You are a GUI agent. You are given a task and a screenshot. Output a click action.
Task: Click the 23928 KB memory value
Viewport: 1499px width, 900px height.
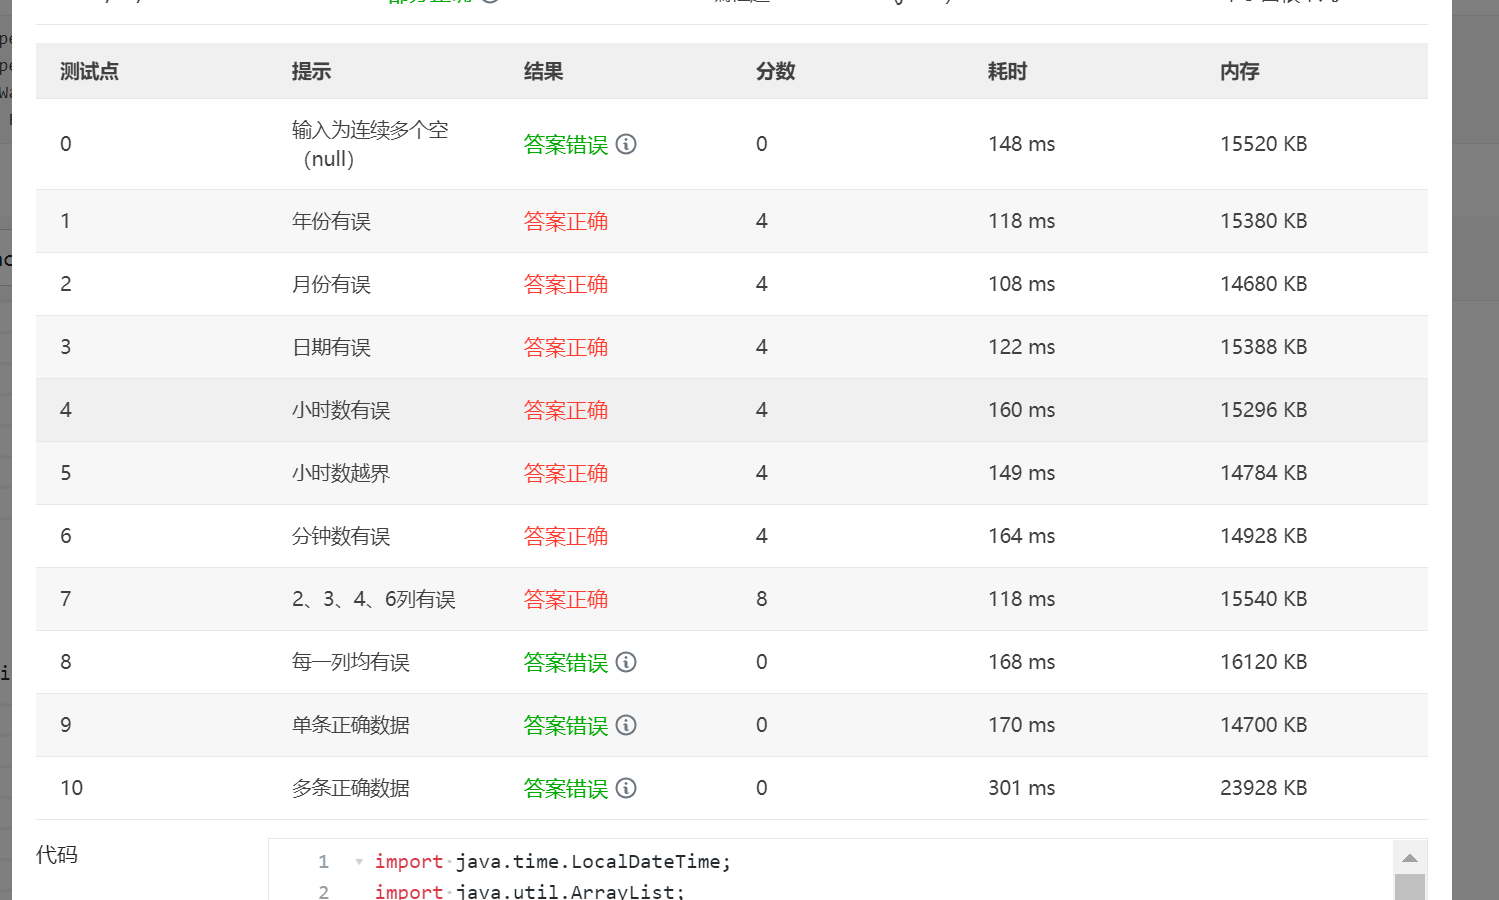point(1264,788)
